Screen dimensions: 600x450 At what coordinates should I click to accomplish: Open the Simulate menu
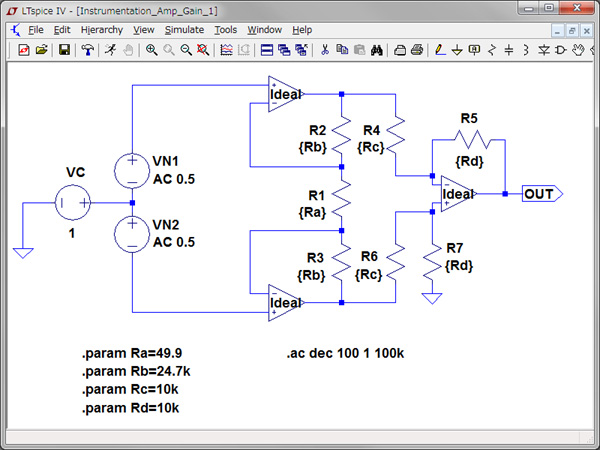click(x=184, y=30)
